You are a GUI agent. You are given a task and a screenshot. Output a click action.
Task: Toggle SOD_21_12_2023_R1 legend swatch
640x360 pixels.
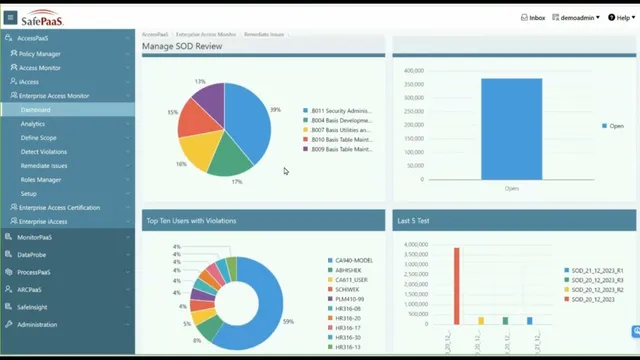click(567, 270)
